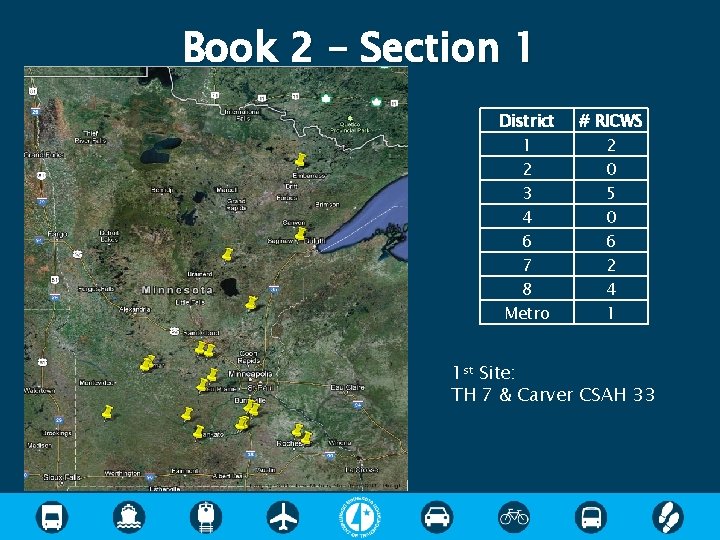
Task: Click the Montevideo label on the map
Action: tap(97, 382)
